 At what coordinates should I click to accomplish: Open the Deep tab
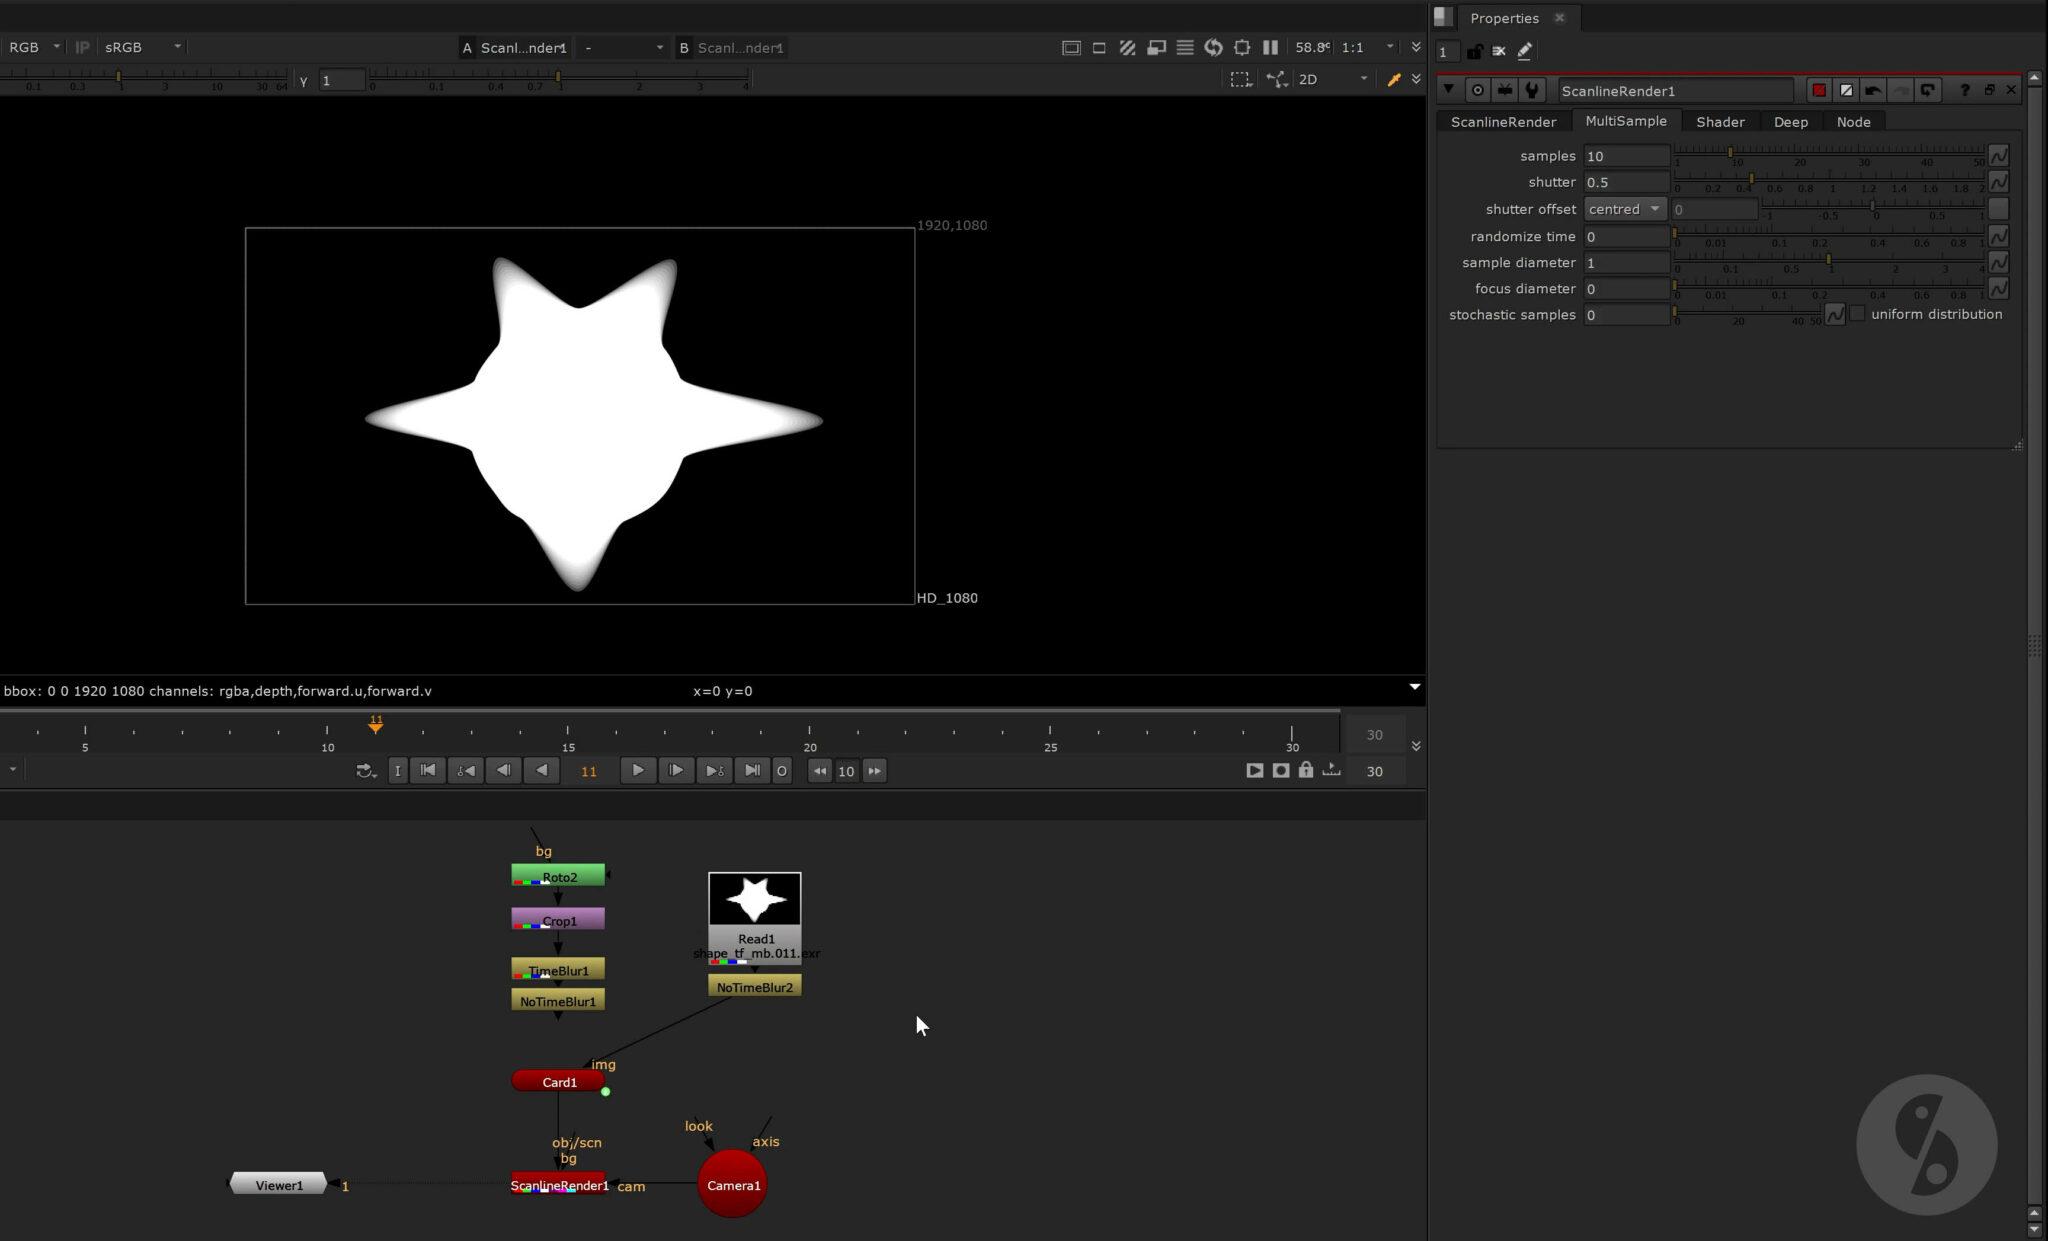(1790, 122)
